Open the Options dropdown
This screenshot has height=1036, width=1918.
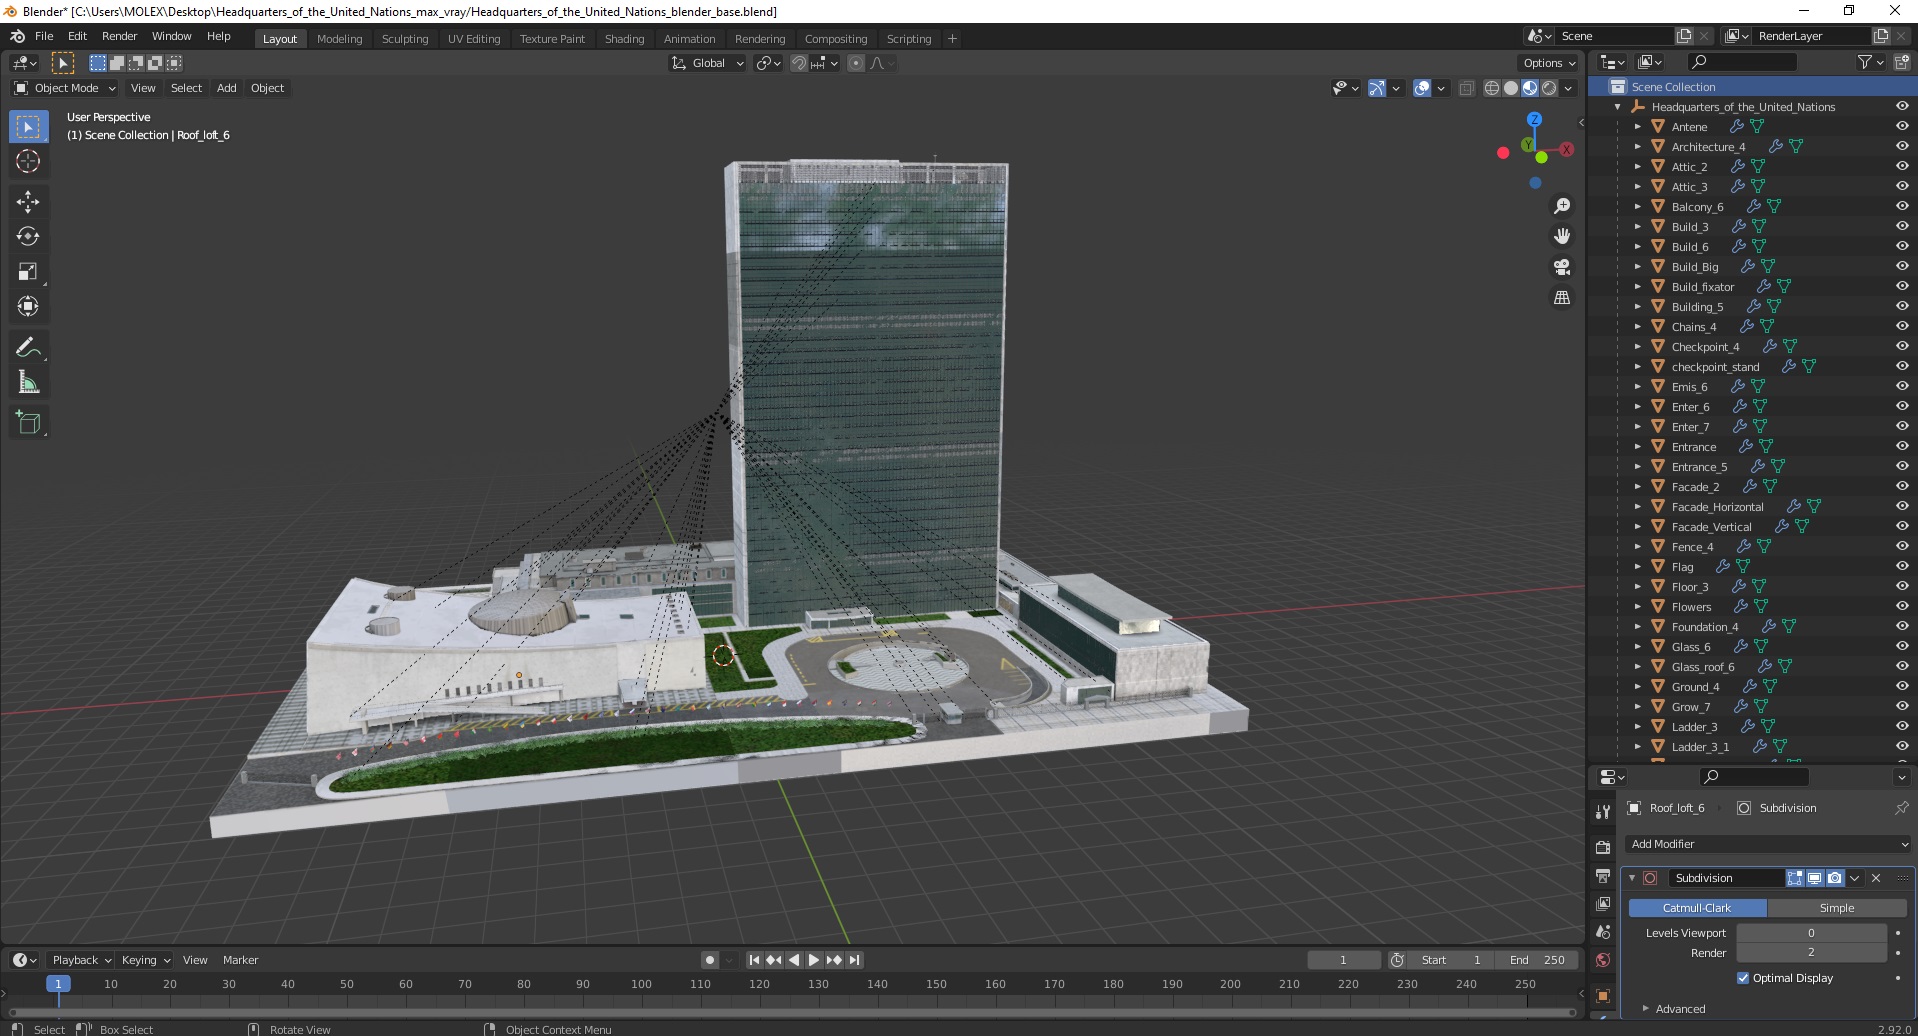pos(1548,63)
